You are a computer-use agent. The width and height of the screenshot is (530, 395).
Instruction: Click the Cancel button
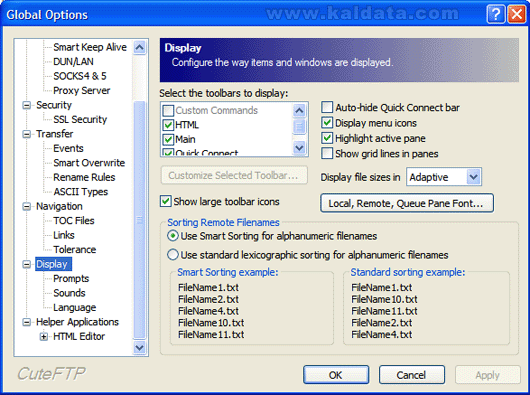[x=412, y=375]
